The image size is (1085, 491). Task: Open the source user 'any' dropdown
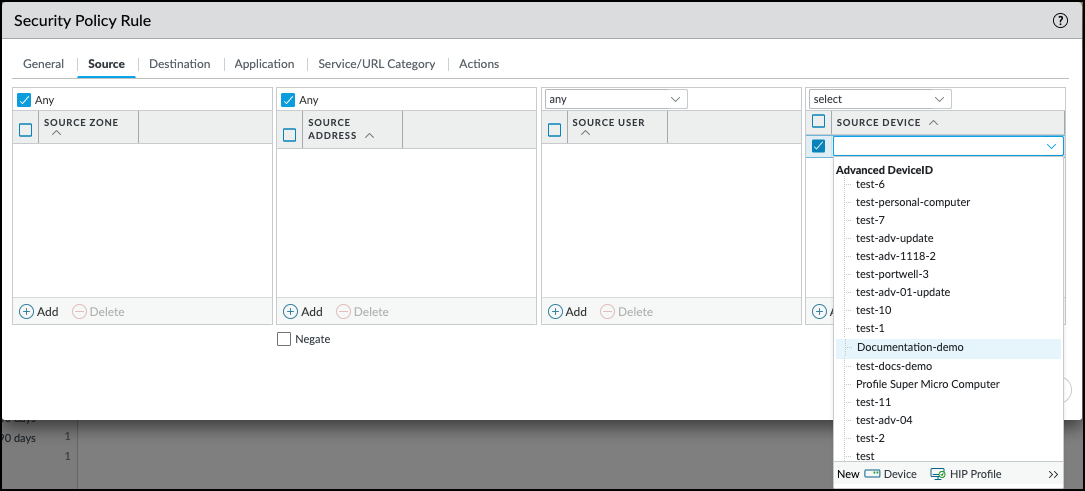[615, 99]
